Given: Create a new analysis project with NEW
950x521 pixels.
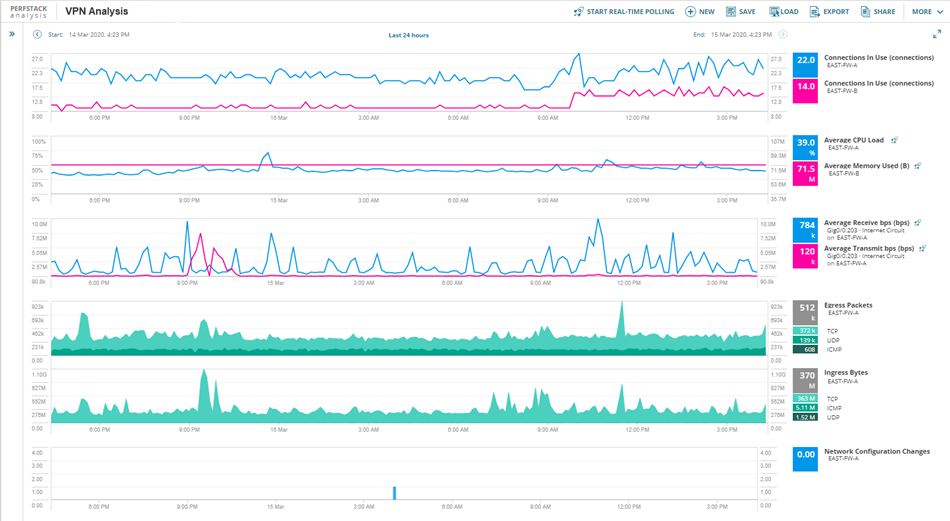Looking at the screenshot, I should click(700, 12).
